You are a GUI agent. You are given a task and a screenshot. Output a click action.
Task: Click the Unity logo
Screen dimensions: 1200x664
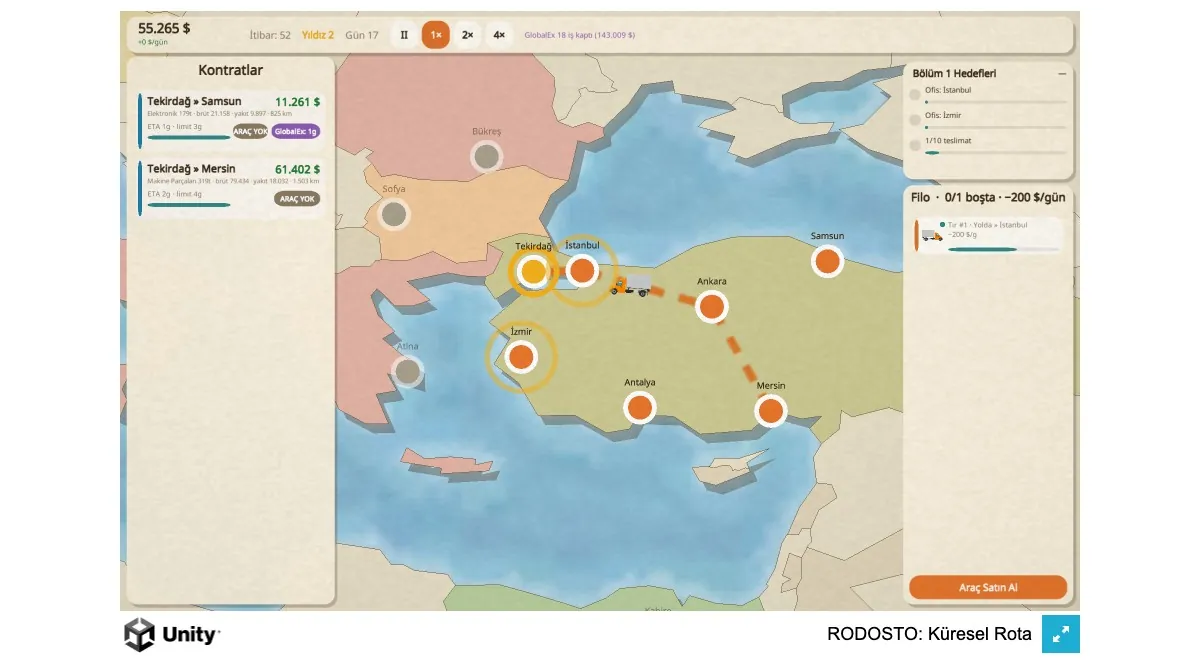pyautogui.click(x=172, y=634)
